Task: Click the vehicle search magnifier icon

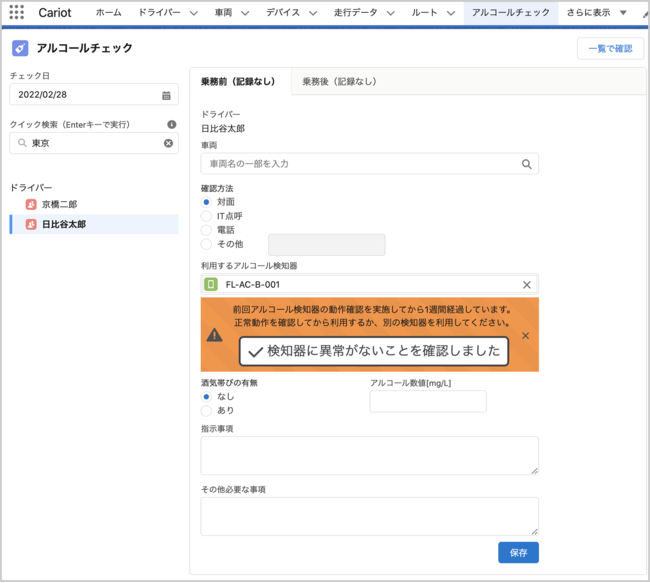Action: (x=527, y=164)
